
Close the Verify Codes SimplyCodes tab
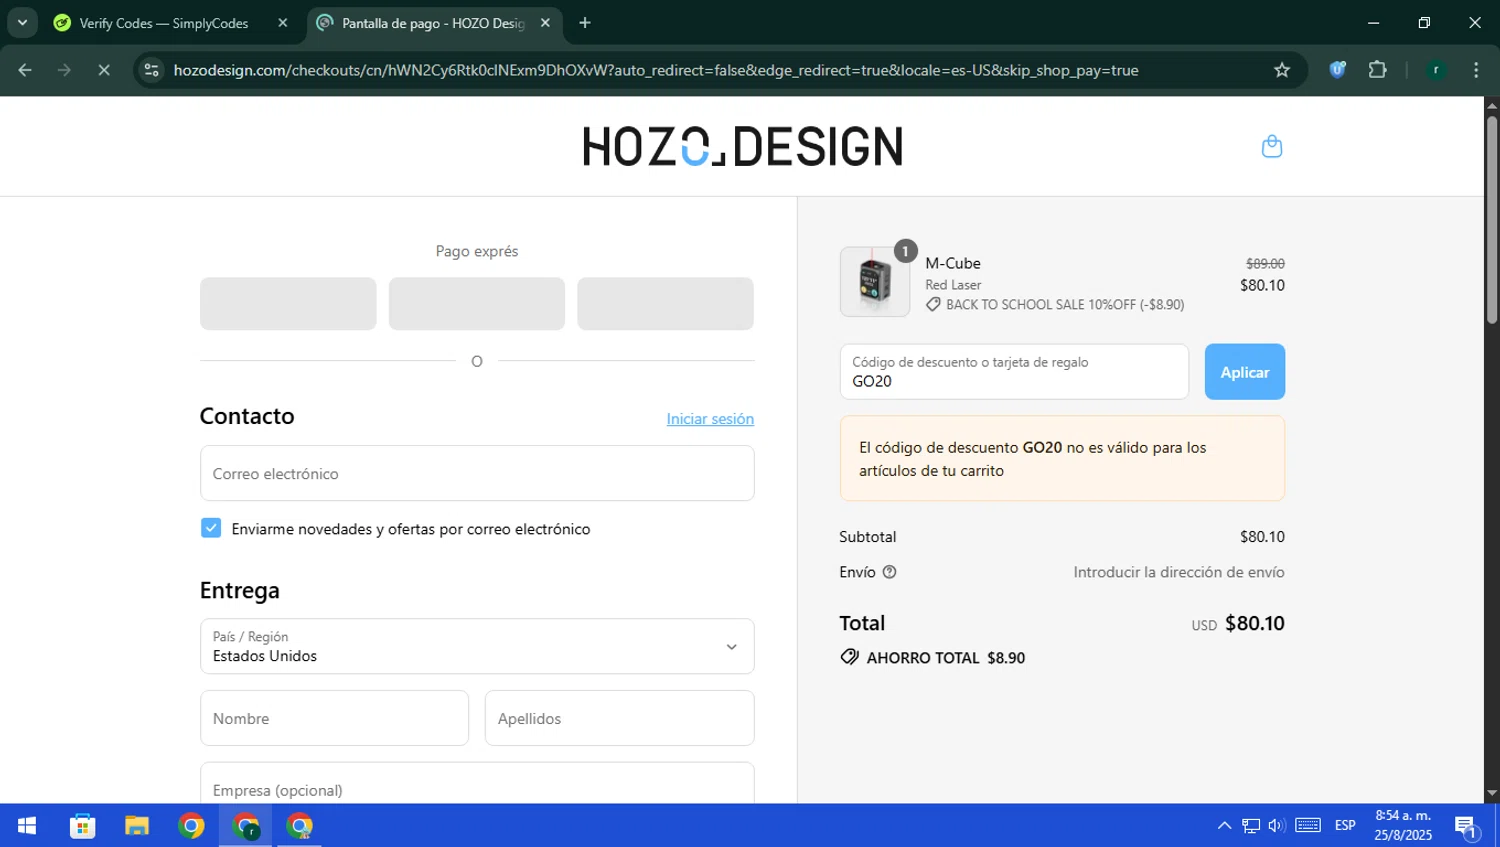(x=283, y=23)
